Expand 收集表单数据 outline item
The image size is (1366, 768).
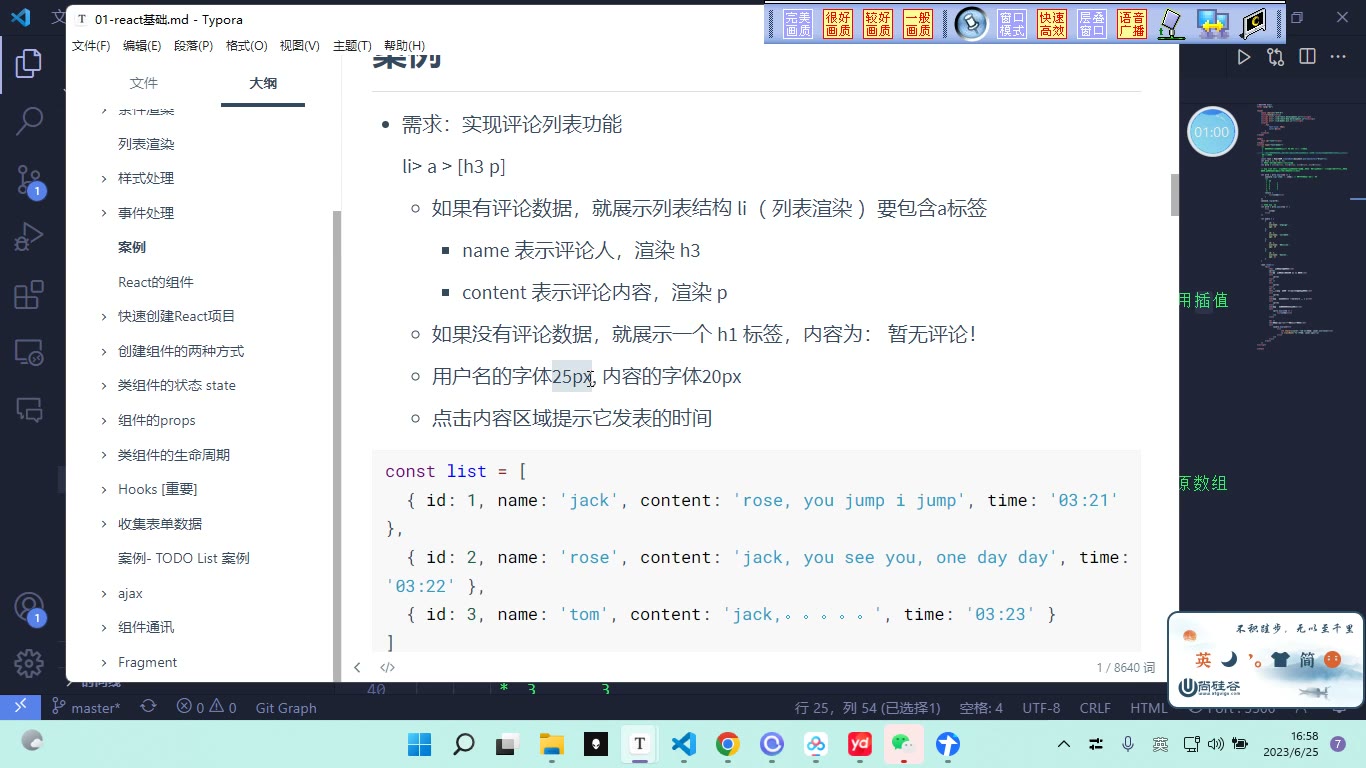[x=104, y=524]
